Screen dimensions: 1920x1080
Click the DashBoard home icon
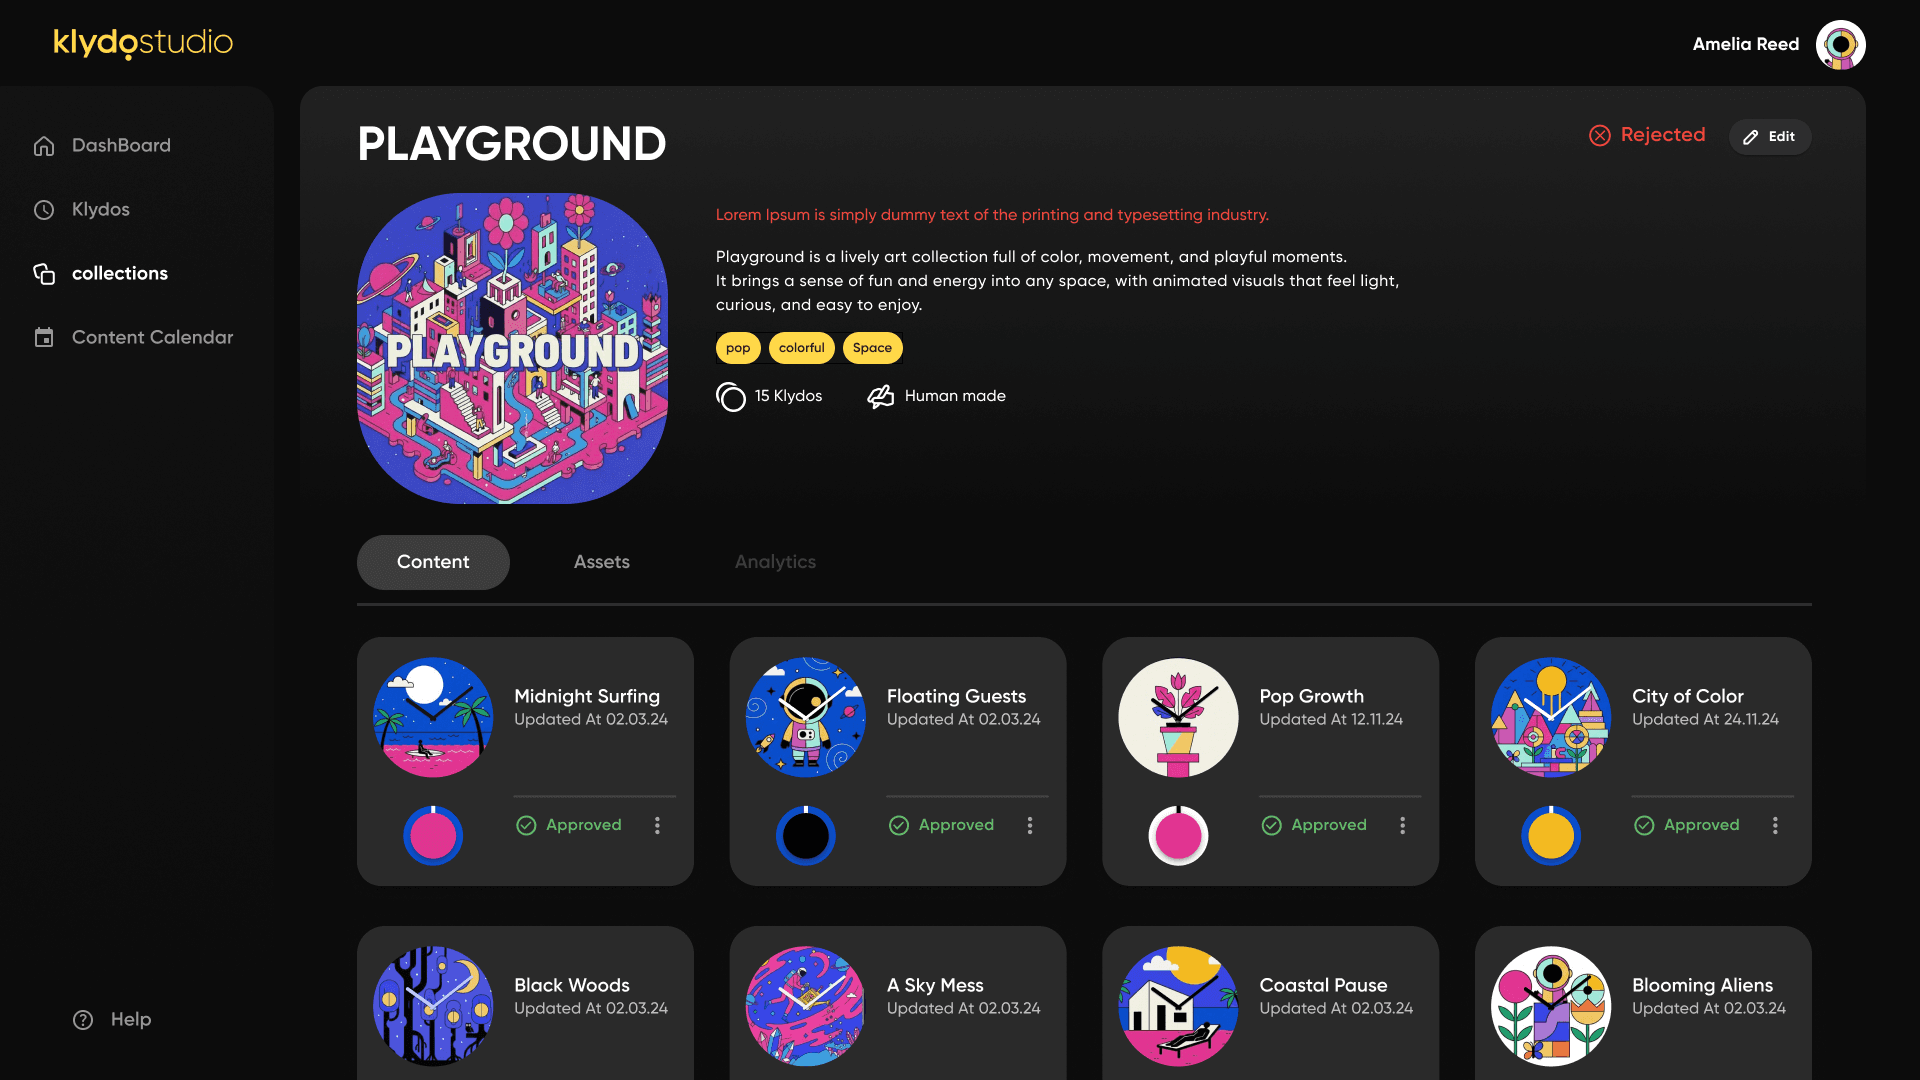click(x=44, y=146)
